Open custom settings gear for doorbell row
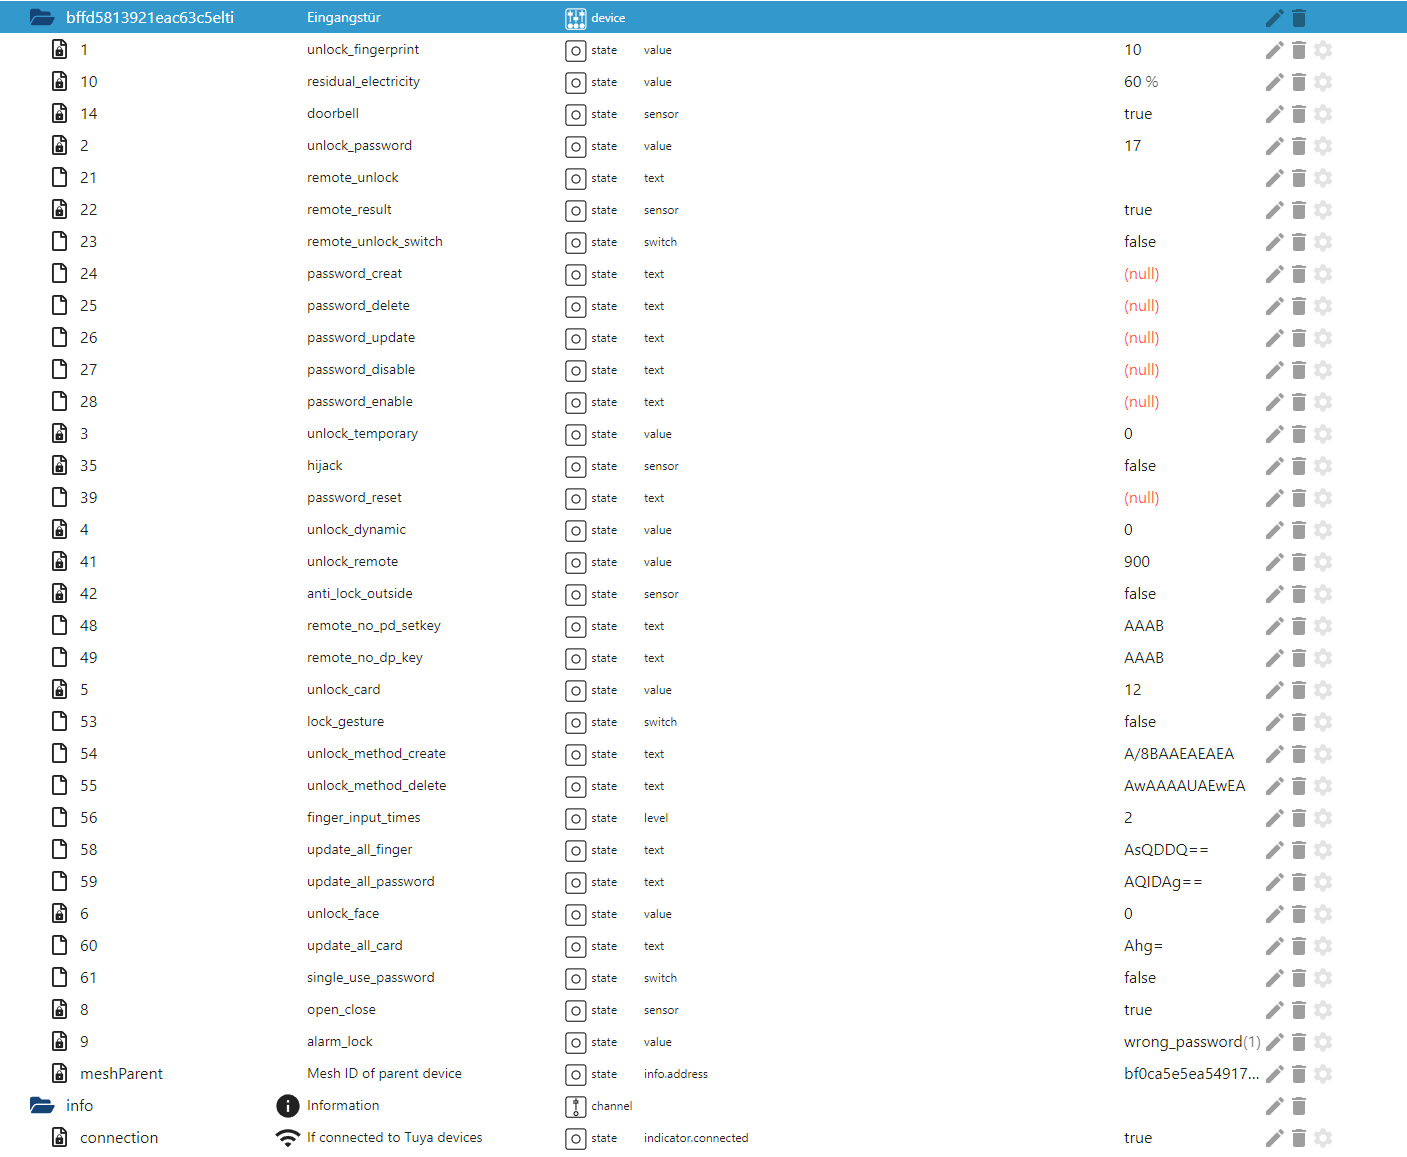The width and height of the screenshot is (1407, 1157). tap(1323, 114)
